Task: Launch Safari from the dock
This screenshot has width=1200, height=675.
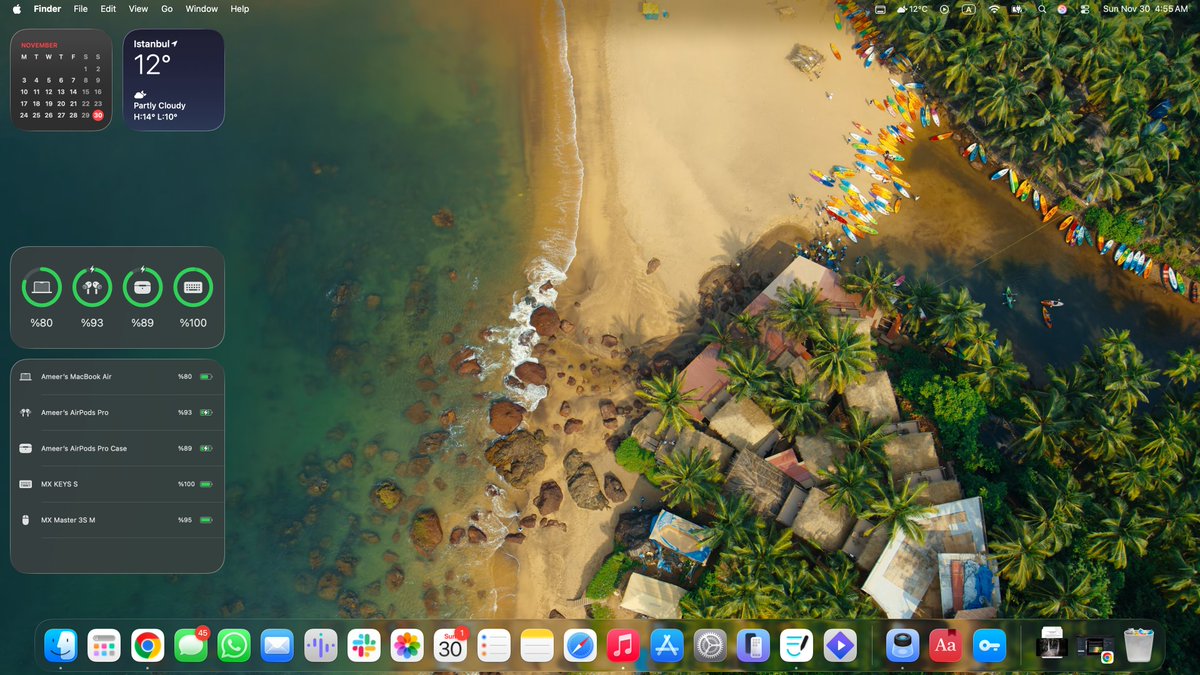Action: pos(580,645)
